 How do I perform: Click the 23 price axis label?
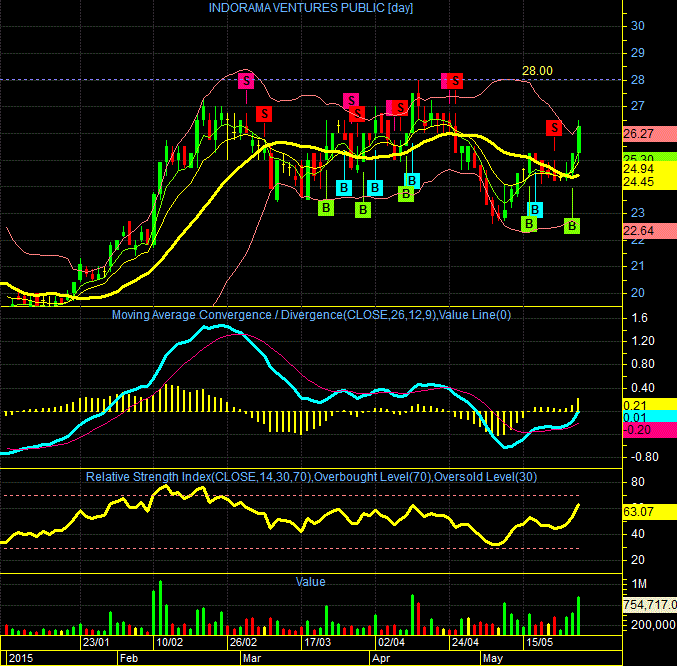[x=638, y=213]
